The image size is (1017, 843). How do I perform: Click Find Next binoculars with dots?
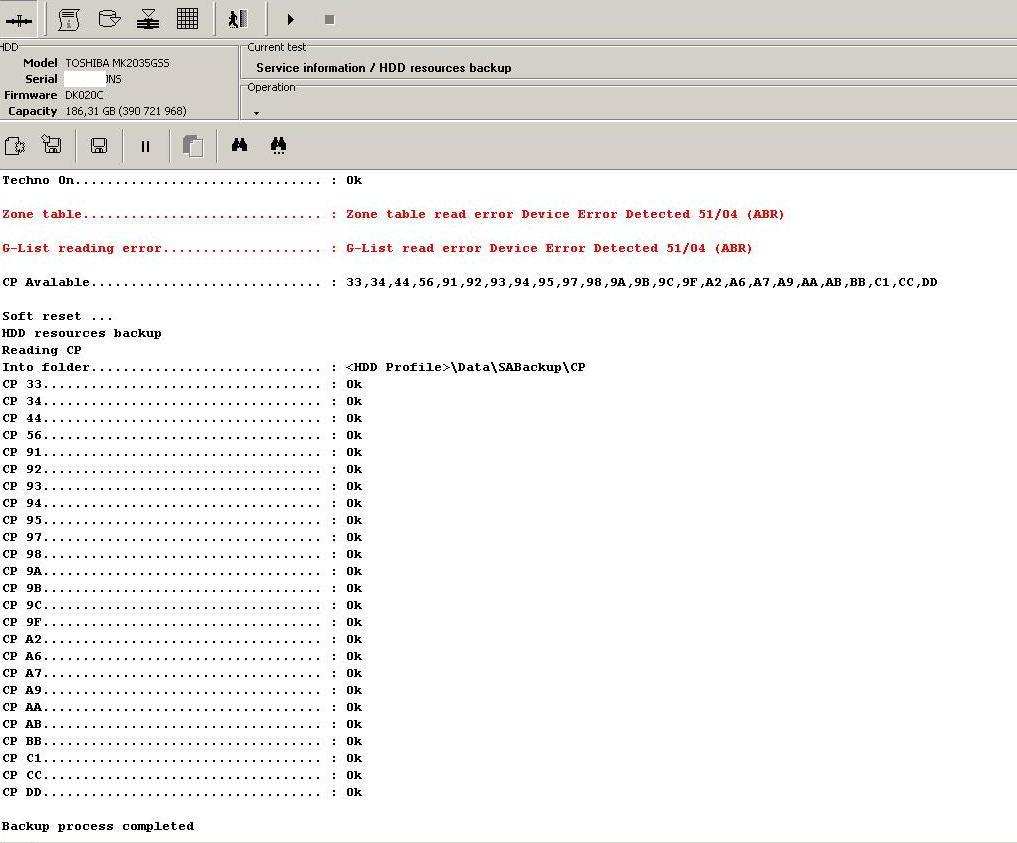(x=278, y=145)
